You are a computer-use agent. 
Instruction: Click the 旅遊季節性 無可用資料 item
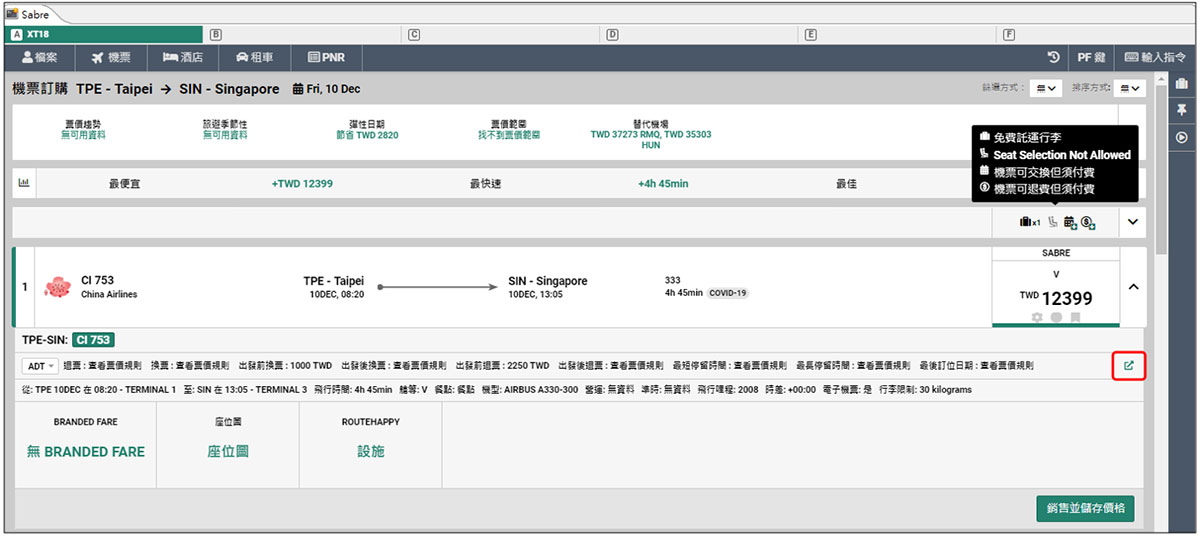point(225,129)
